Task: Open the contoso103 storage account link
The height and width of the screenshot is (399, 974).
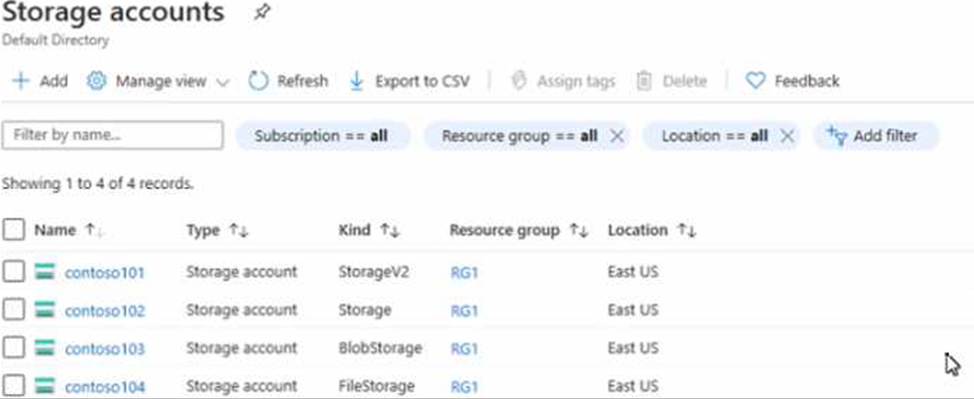Action: point(104,349)
